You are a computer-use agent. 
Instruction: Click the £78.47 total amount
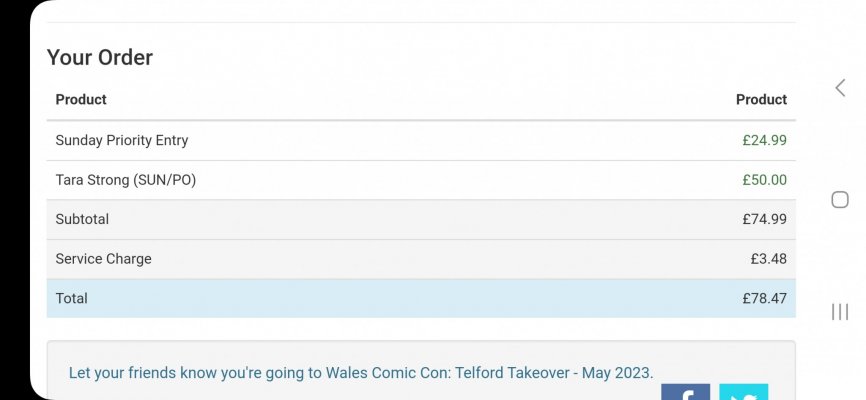tap(764, 298)
